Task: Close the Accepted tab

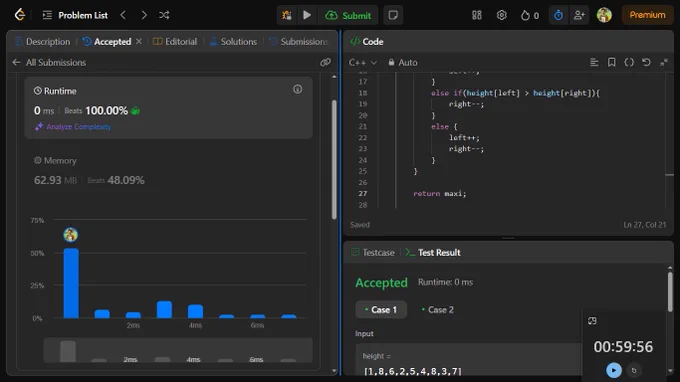Action: (139, 41)
